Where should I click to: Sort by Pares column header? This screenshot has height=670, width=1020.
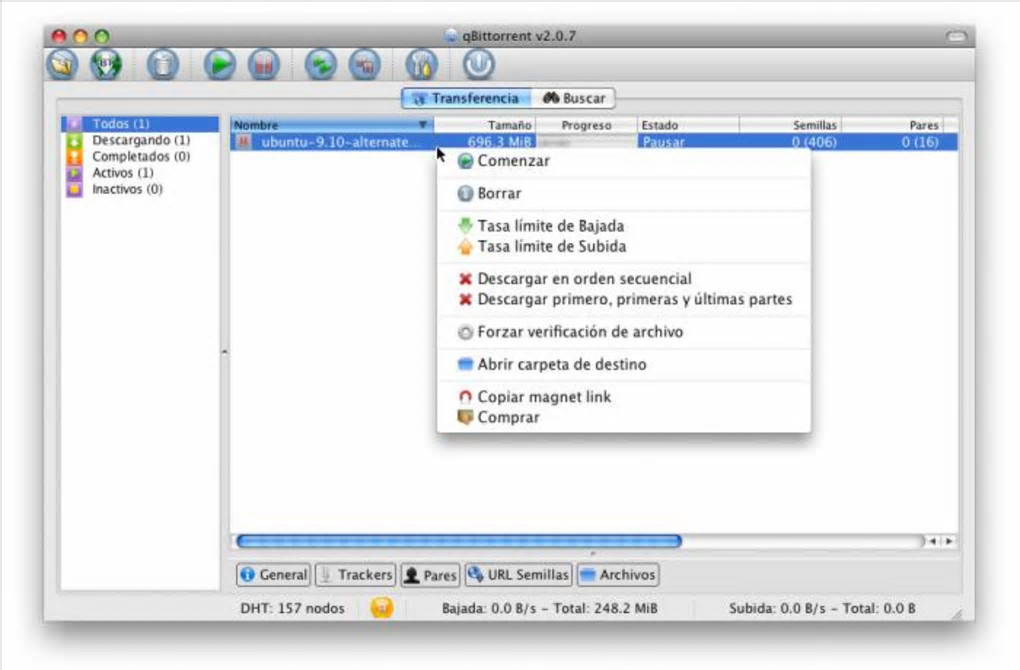(892, 125)
